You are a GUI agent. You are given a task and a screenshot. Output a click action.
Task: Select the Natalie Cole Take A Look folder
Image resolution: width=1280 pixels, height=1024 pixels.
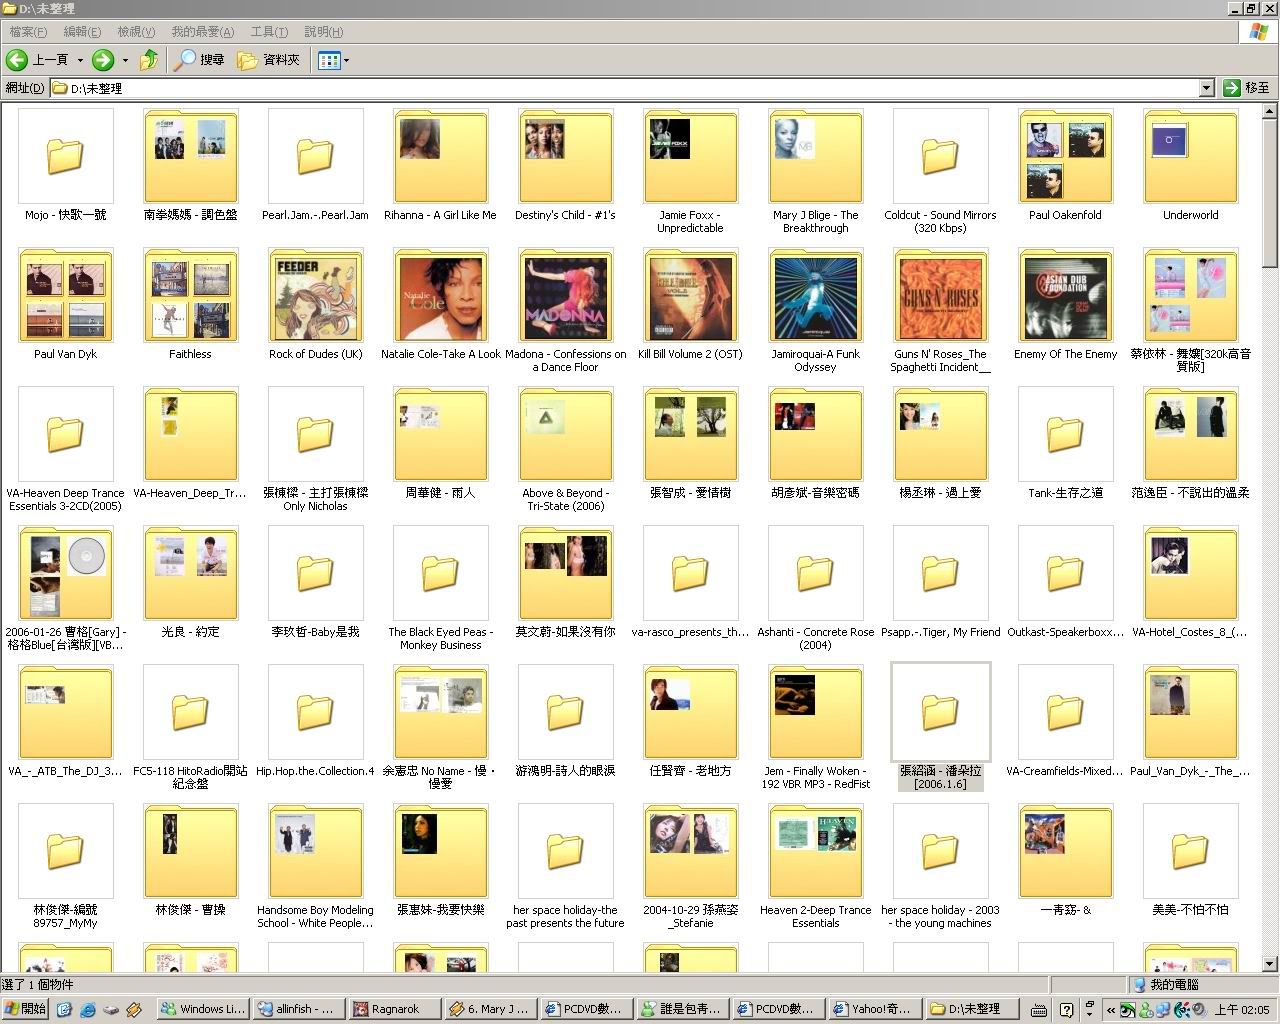click(x=440, y=298)
